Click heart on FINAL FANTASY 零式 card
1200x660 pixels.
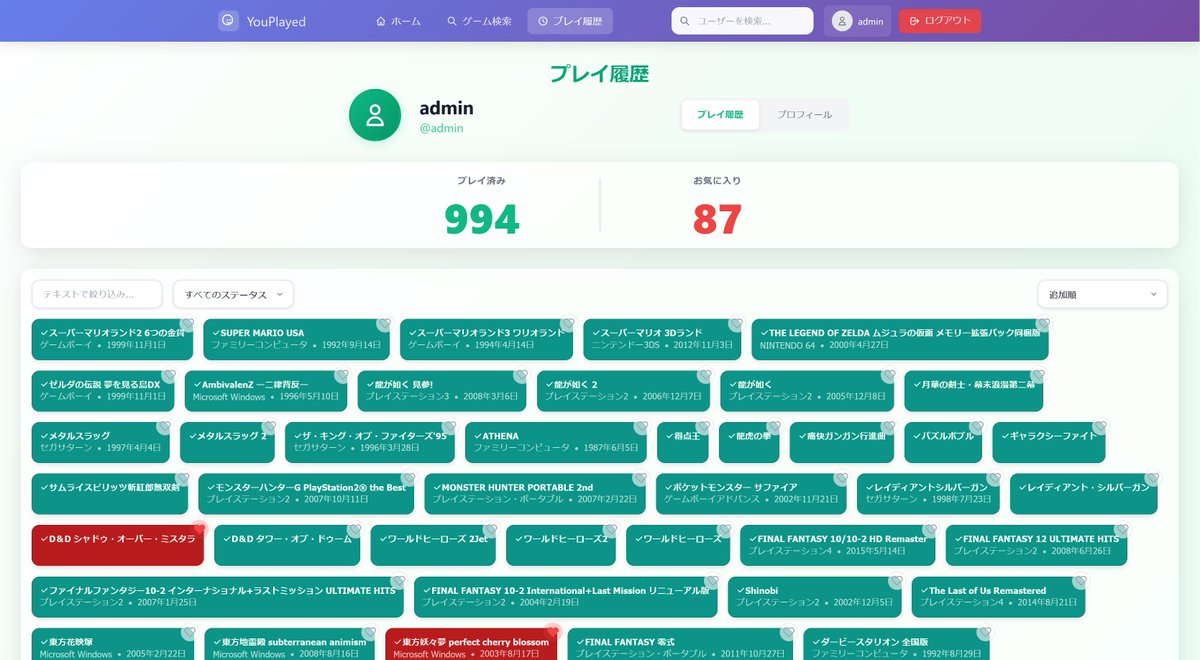pyautogui.click(x=786, y=633)
